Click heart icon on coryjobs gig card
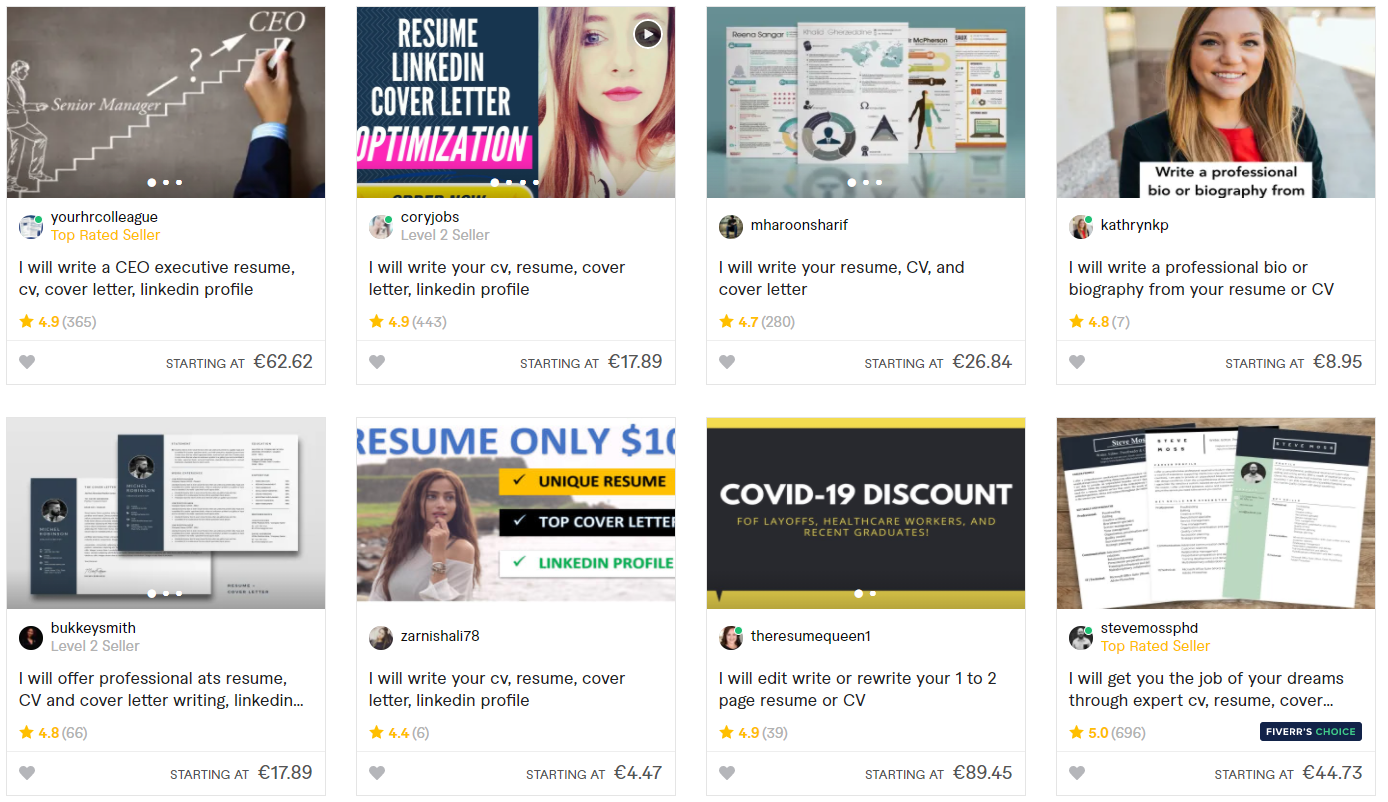This screenshot has width=1388, height=802. pos(377,362)
